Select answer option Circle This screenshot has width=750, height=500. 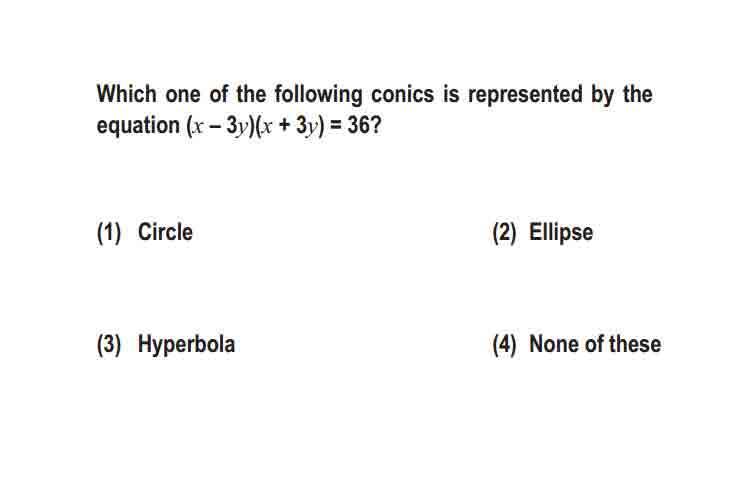(x=165, y=232)
